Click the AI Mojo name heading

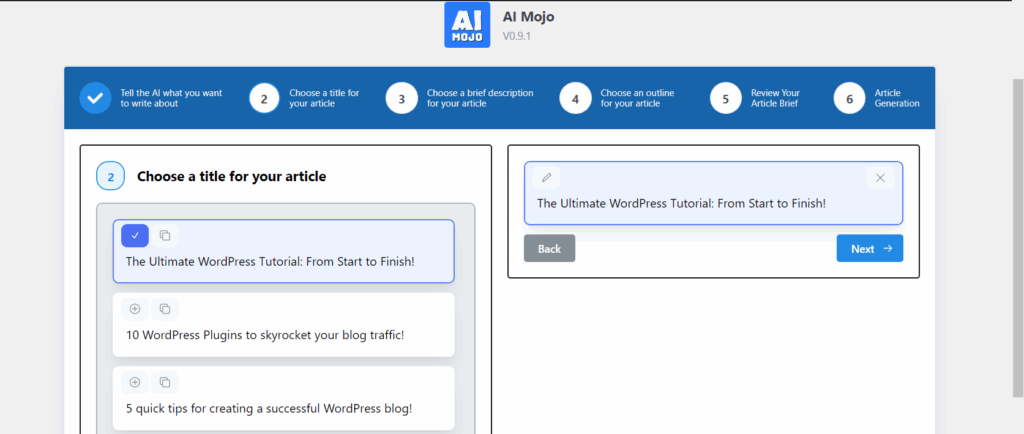(528, 17)
